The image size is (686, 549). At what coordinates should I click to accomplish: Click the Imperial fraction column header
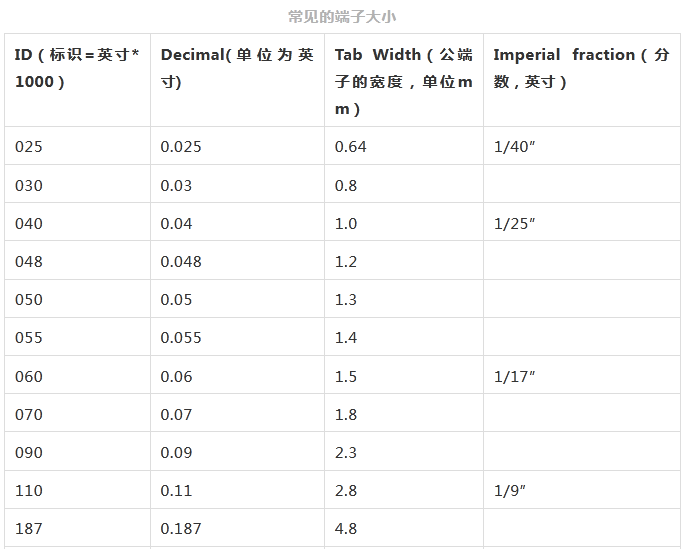(581, 68)
